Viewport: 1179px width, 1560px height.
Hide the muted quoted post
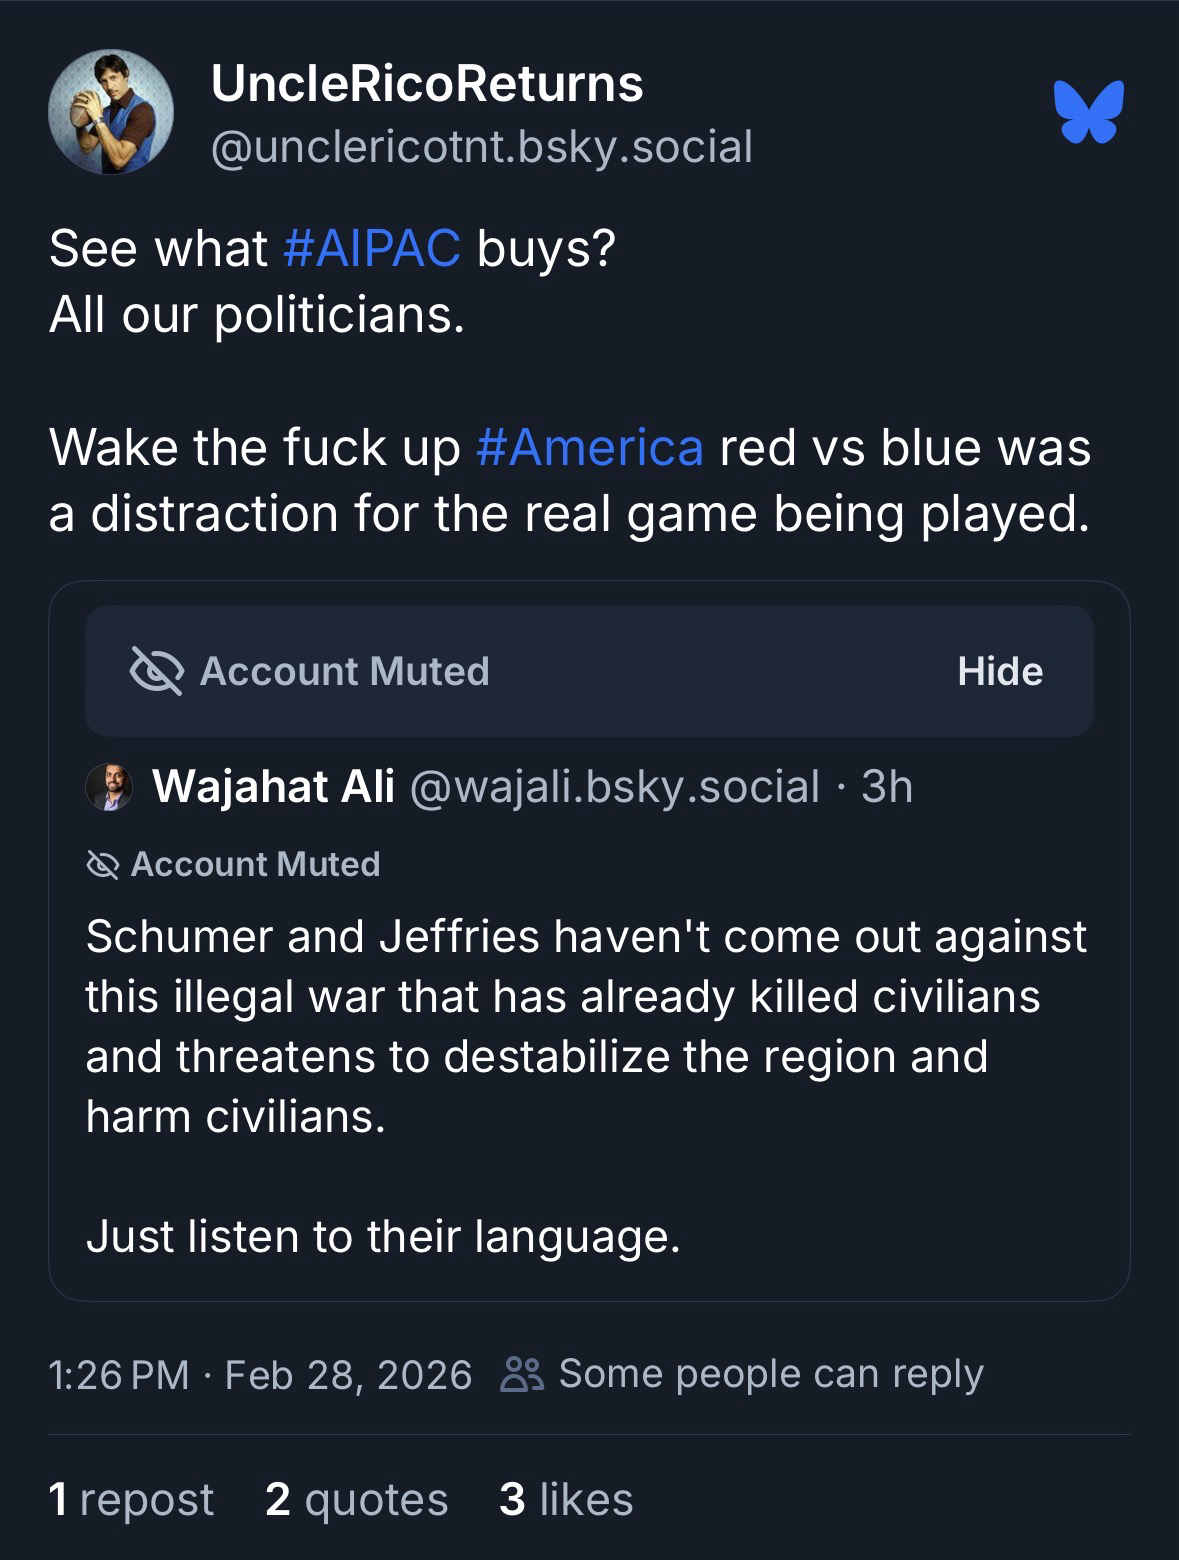tap(999, 671)
